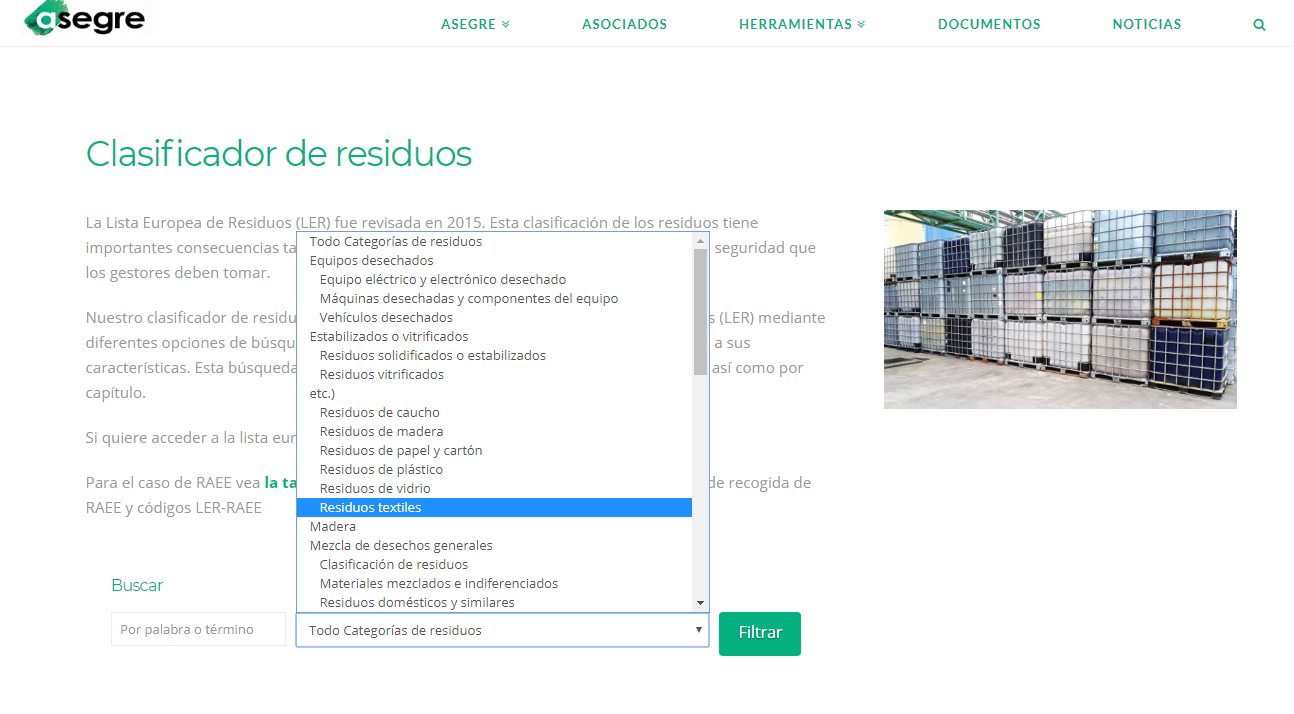
Task: Open the ASOCIADOS page
Action: 624,24
